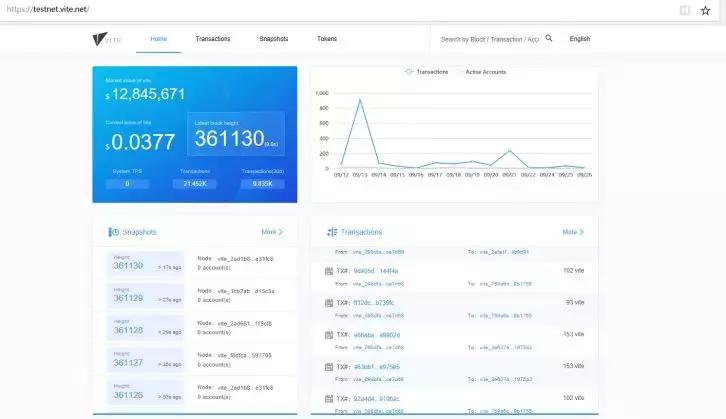Open snapshot height 361130

coord(128,266)
